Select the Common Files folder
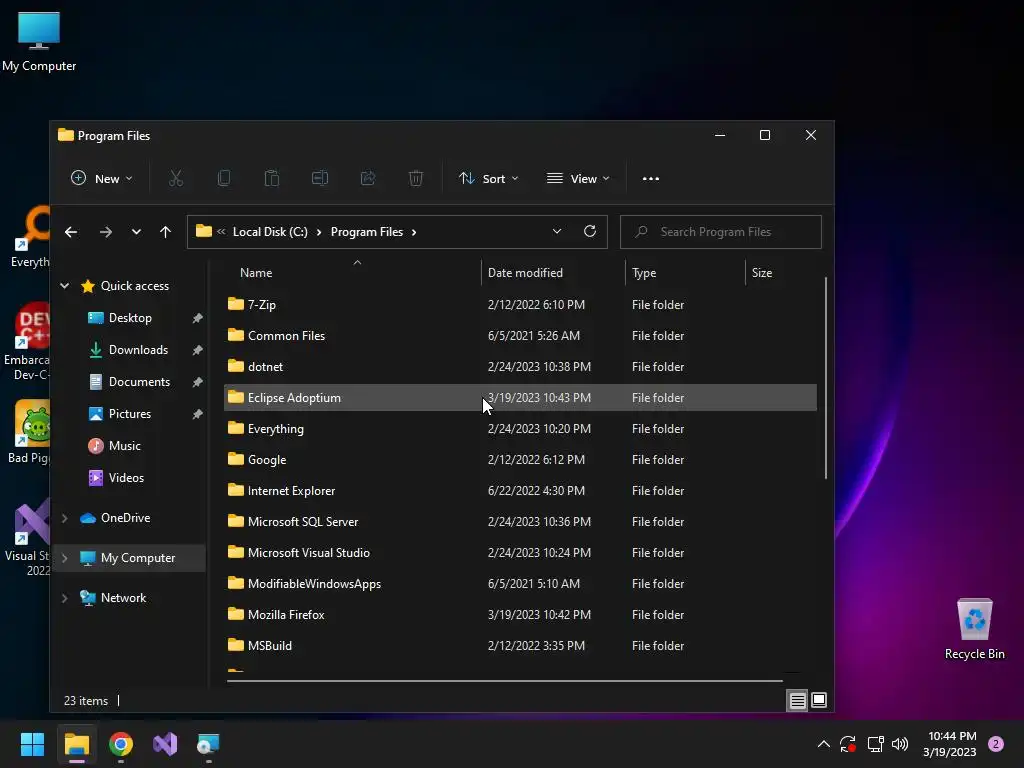 [520, 336]
